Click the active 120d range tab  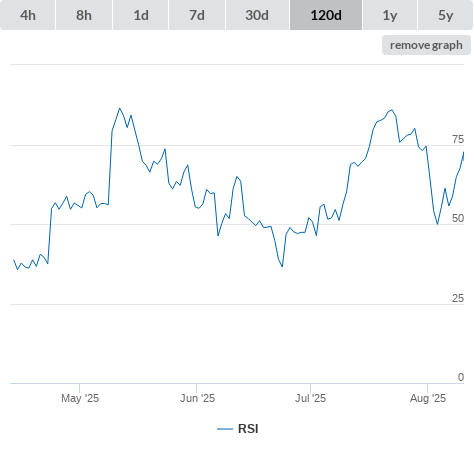326,15
